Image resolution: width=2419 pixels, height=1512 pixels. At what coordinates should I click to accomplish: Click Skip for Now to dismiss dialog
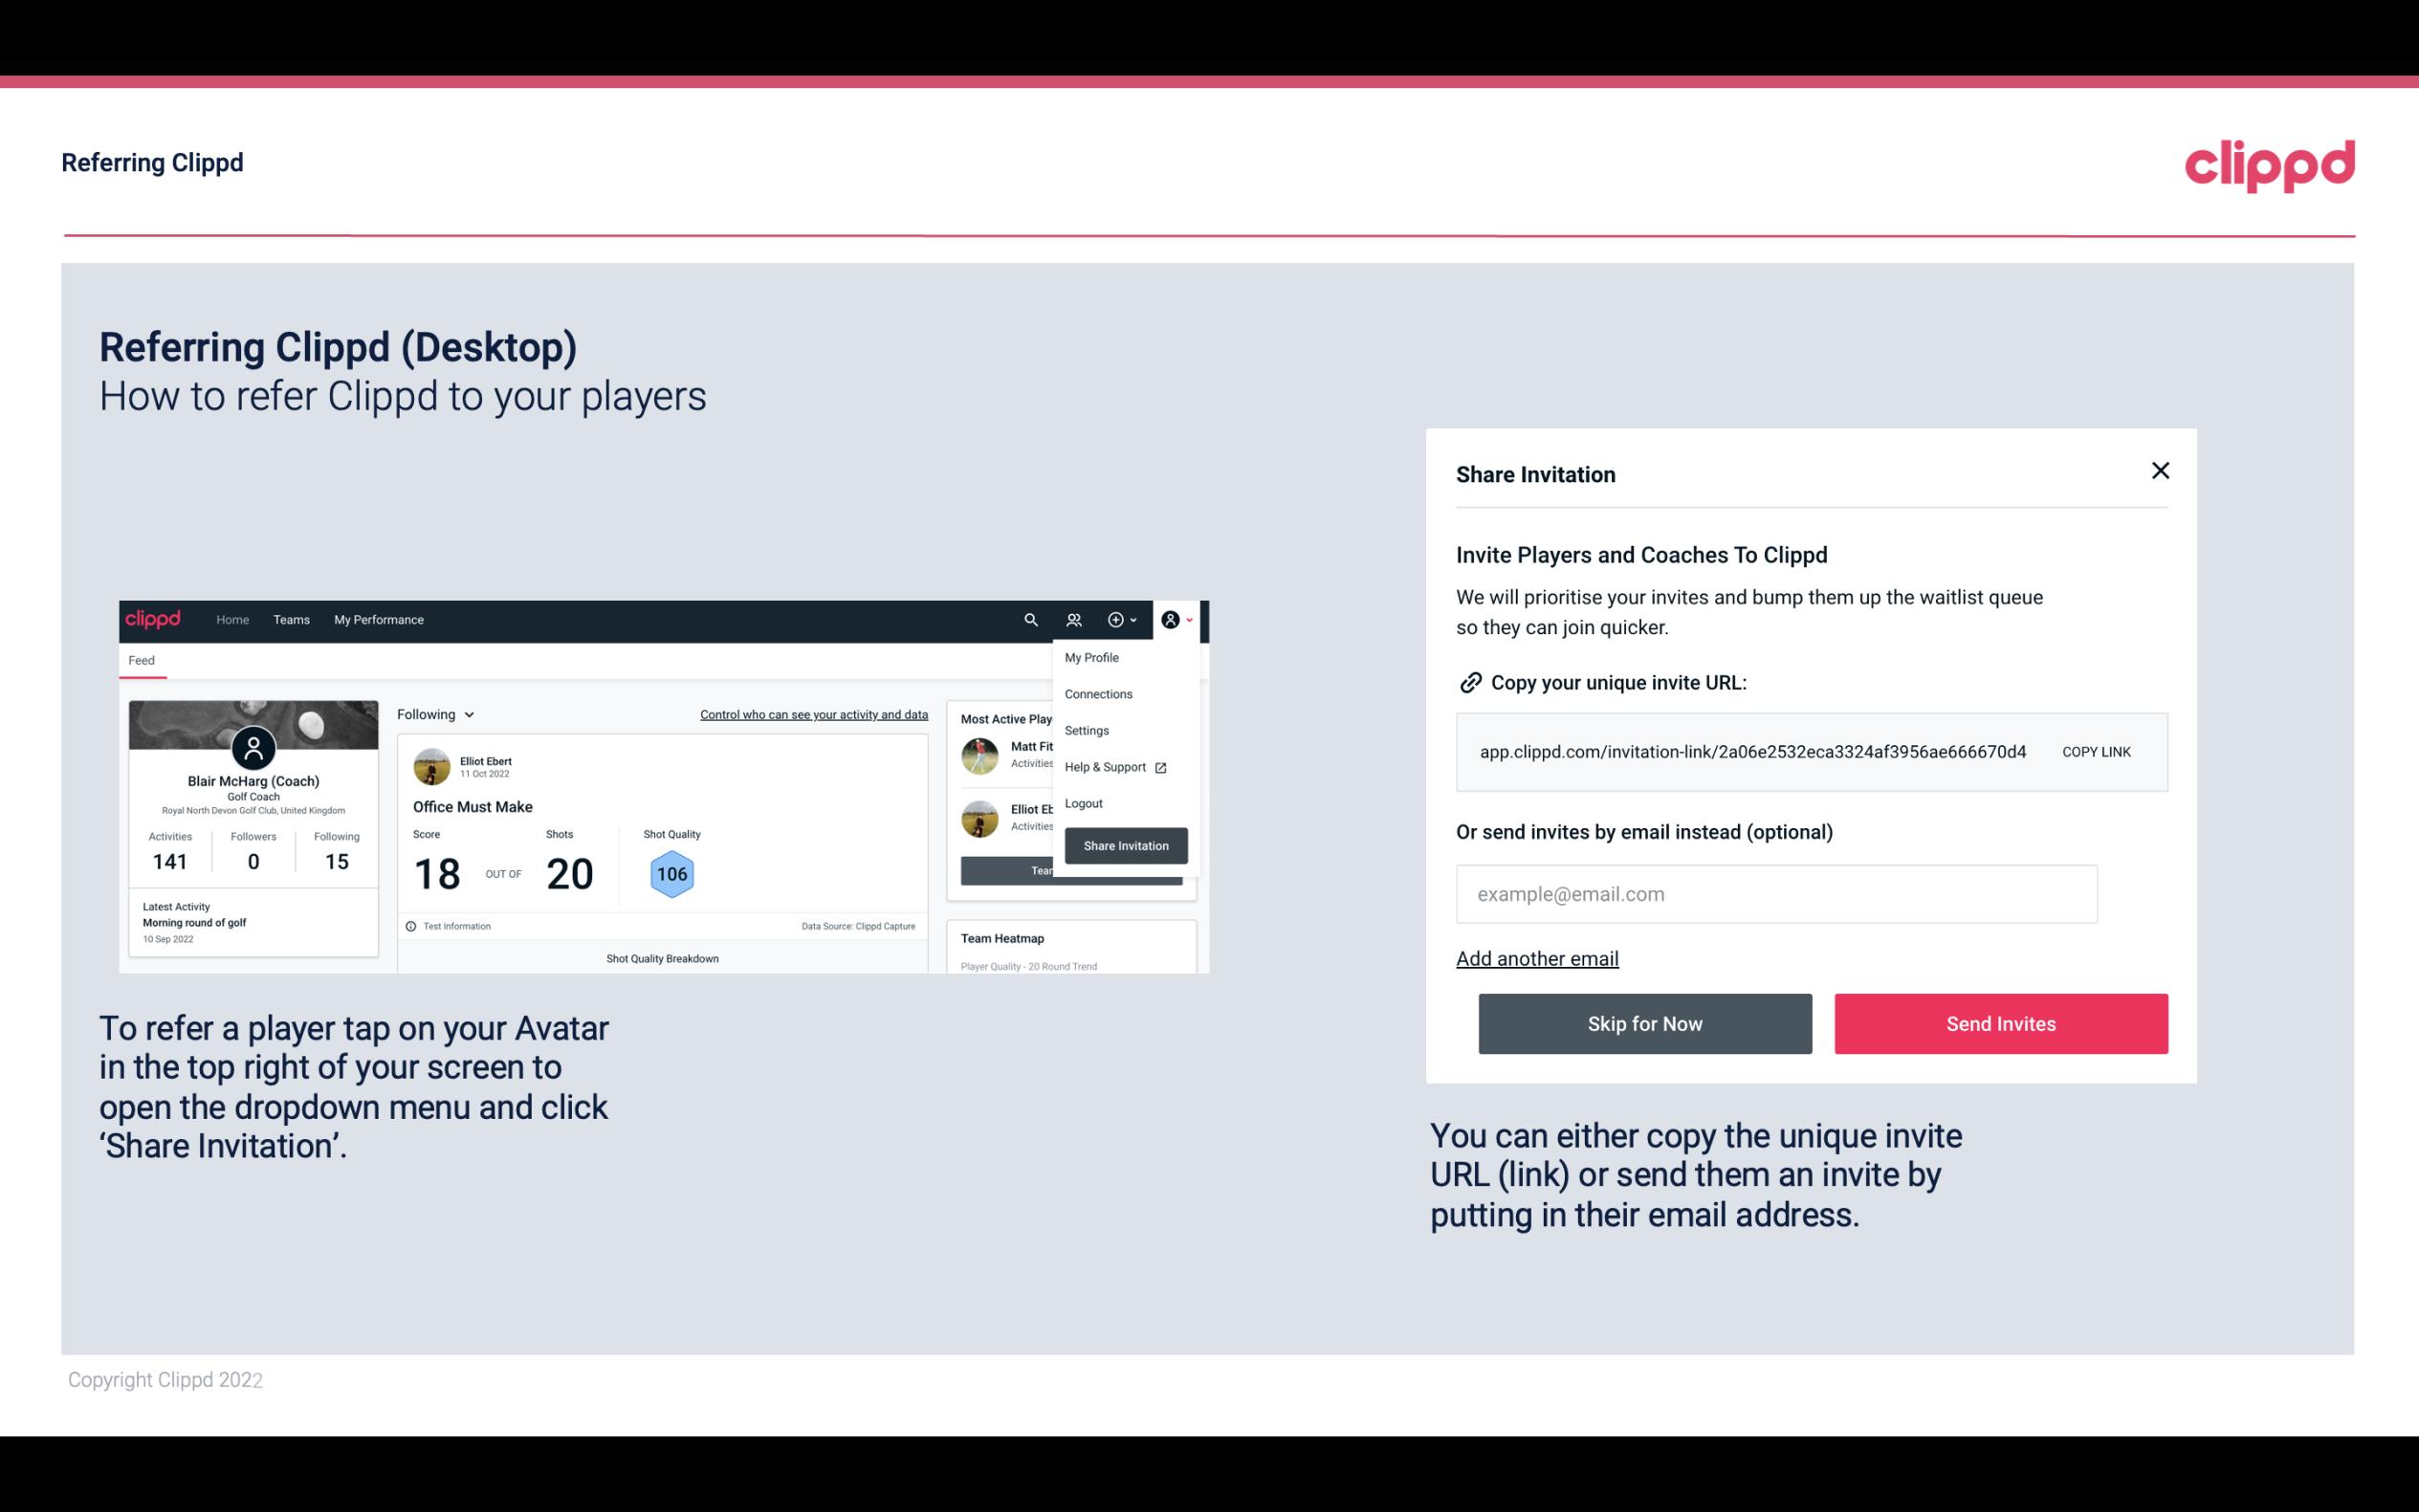1644,1022
